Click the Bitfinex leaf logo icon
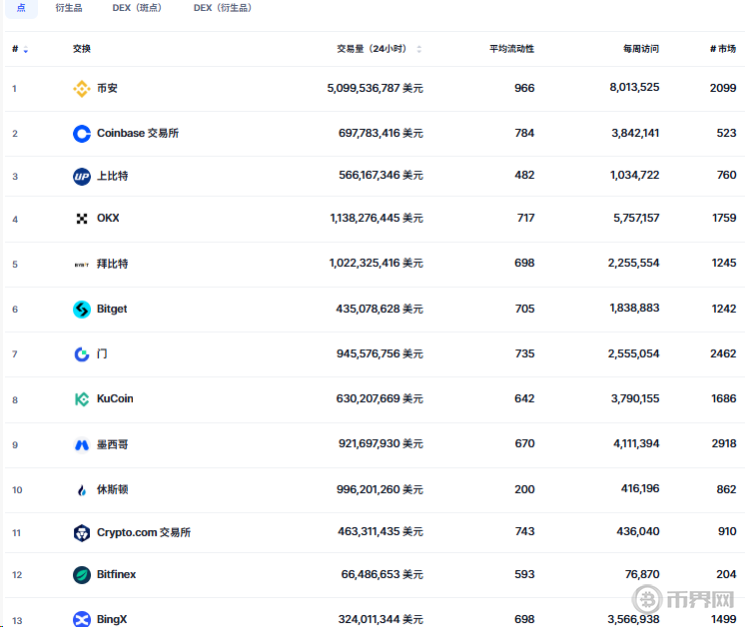The width and height of the screenshot is (745, 627). (82, 575)
